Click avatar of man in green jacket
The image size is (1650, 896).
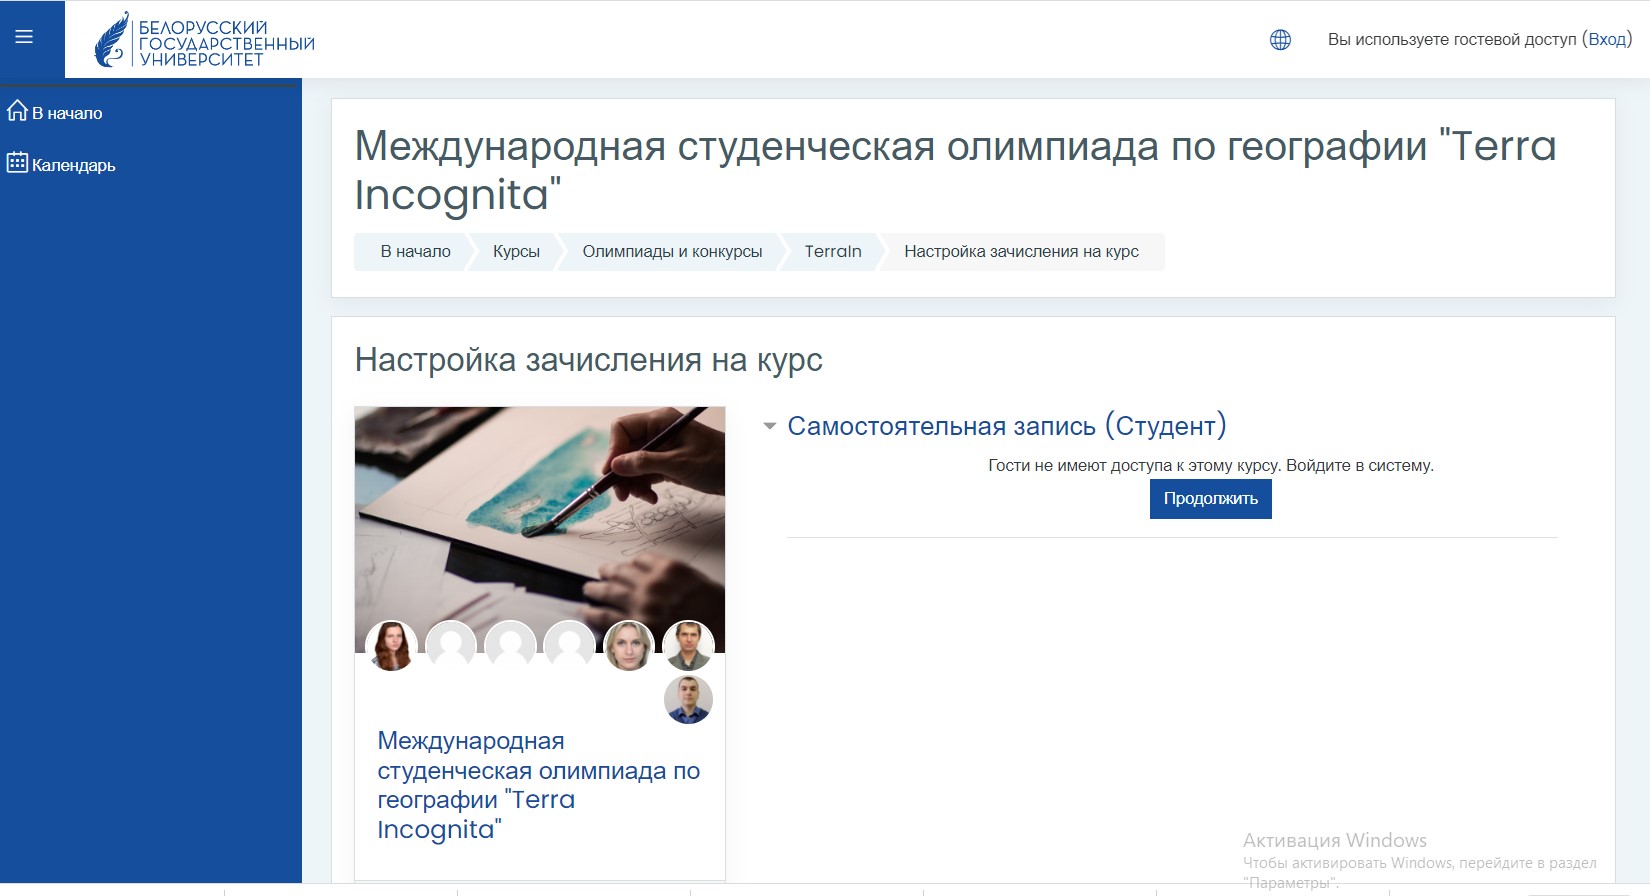(x=688, y=646)
